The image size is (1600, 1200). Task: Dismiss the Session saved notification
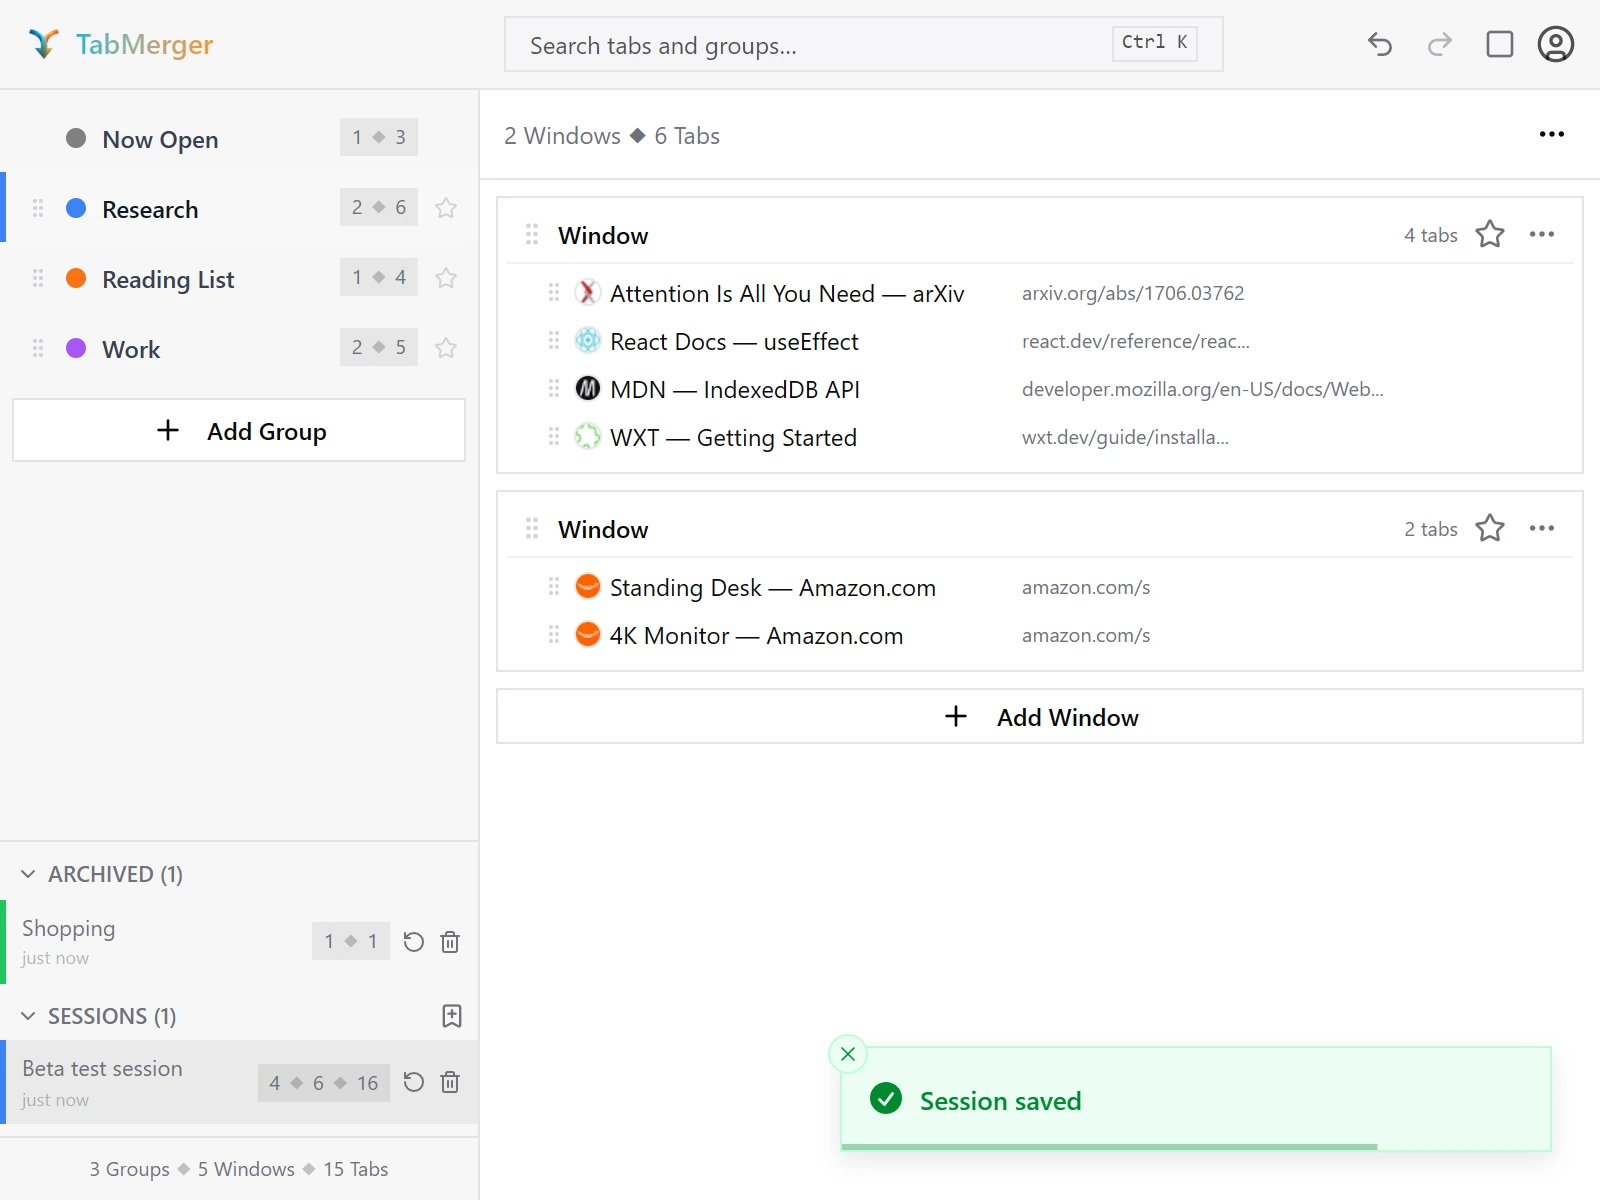pos(848,1054)
